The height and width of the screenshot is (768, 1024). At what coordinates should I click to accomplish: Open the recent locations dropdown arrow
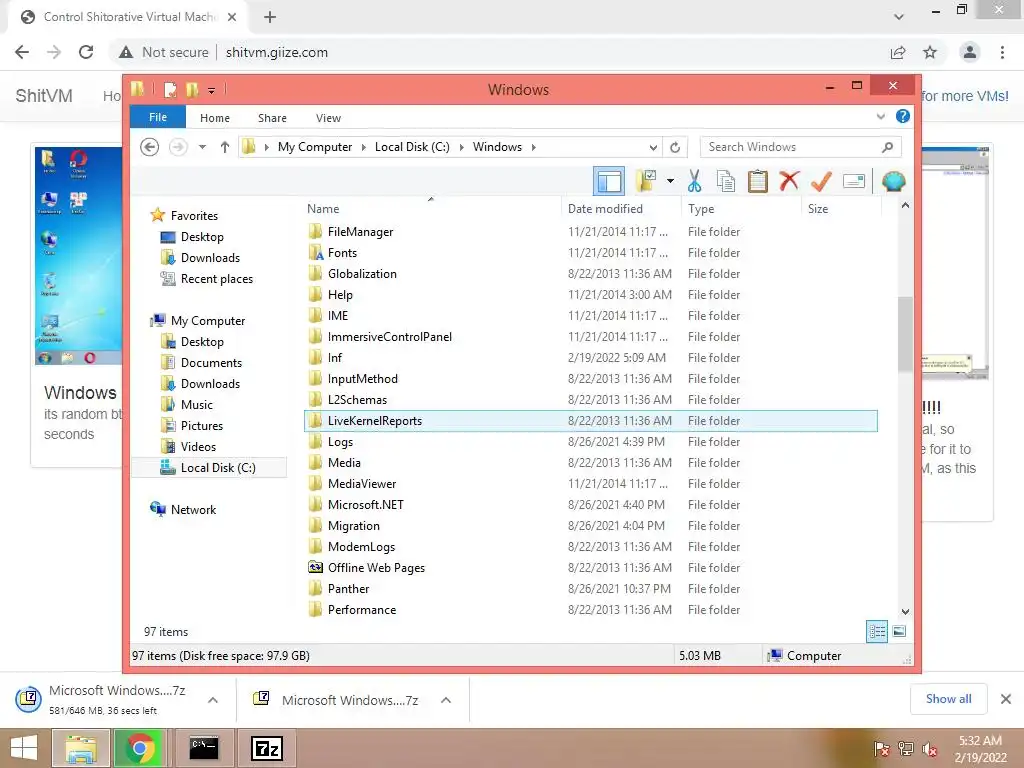coord(202,147)
